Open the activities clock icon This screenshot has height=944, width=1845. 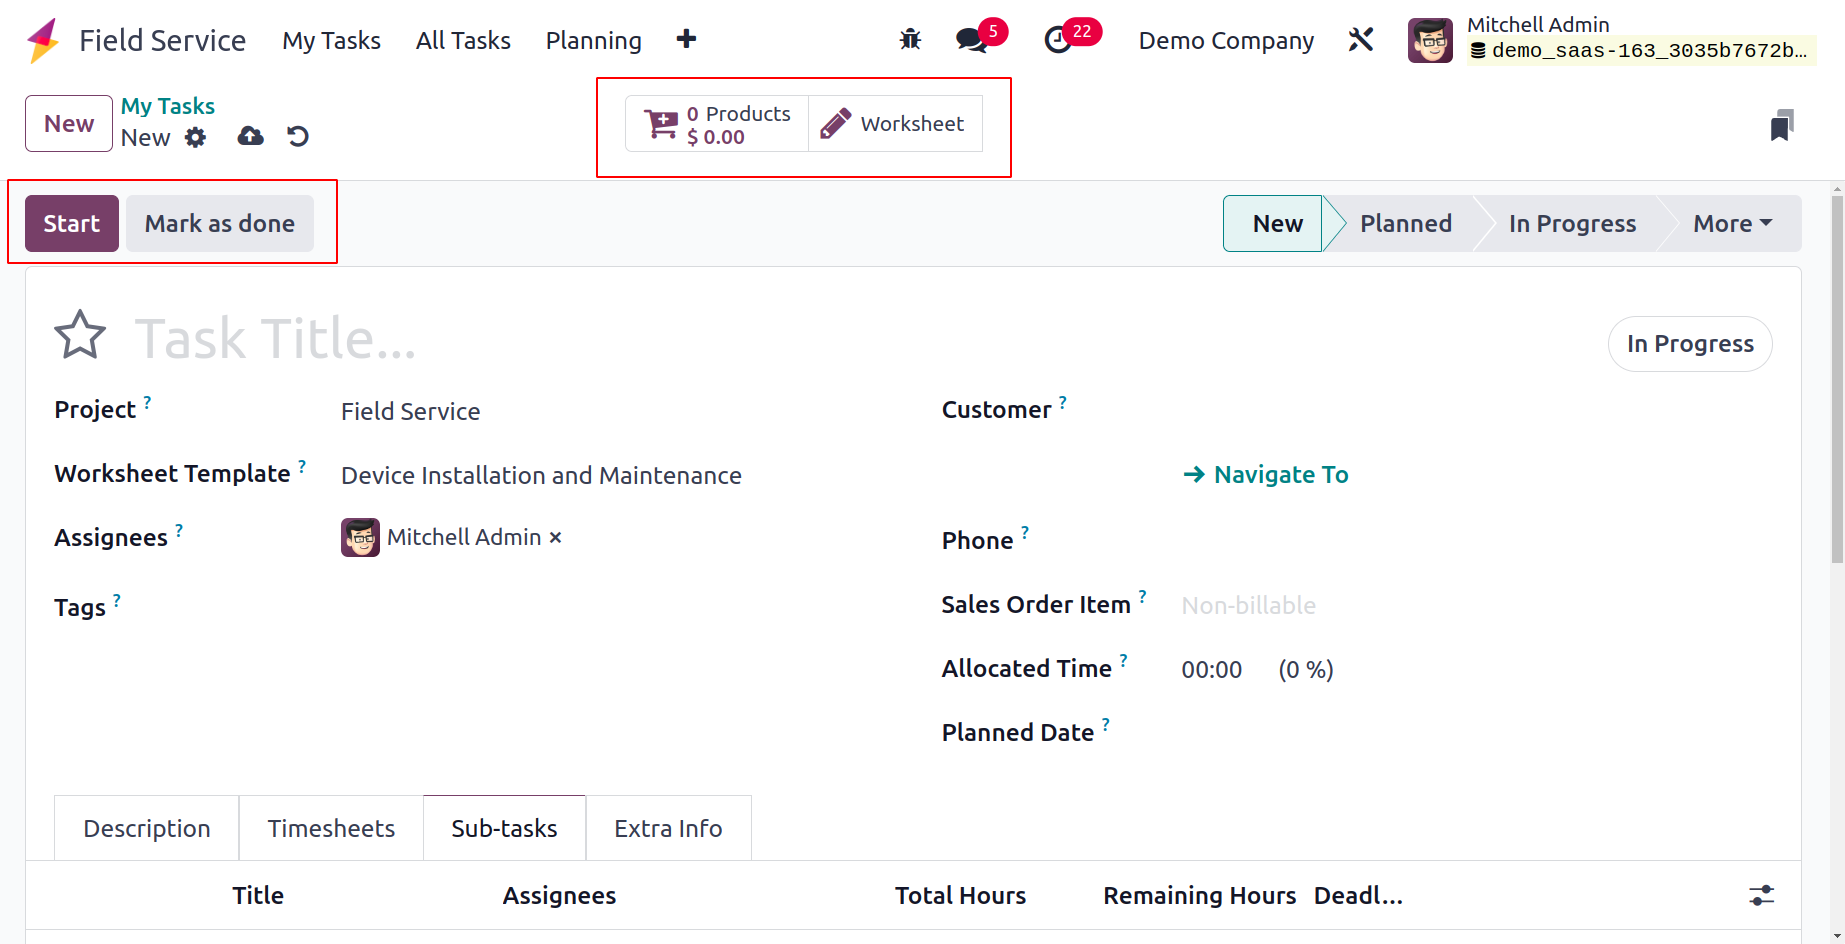1058,40
